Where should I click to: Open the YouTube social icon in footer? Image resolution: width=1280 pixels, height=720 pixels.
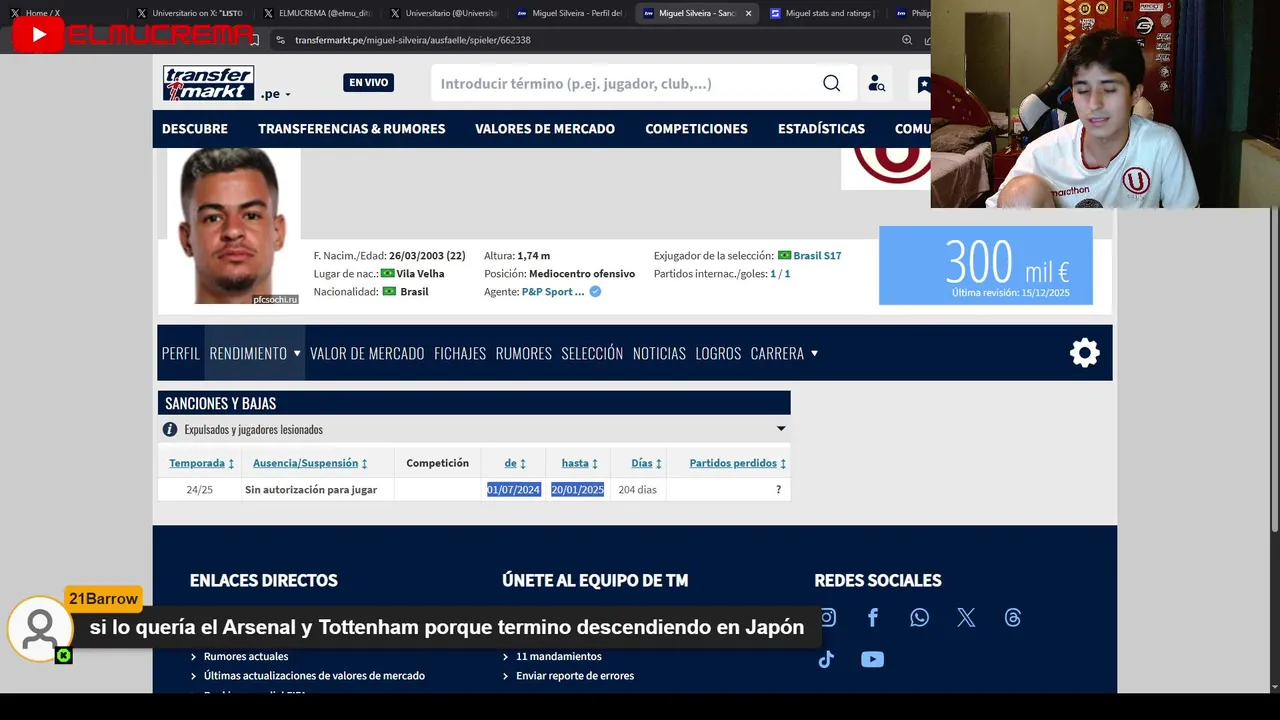click(872, 660)
